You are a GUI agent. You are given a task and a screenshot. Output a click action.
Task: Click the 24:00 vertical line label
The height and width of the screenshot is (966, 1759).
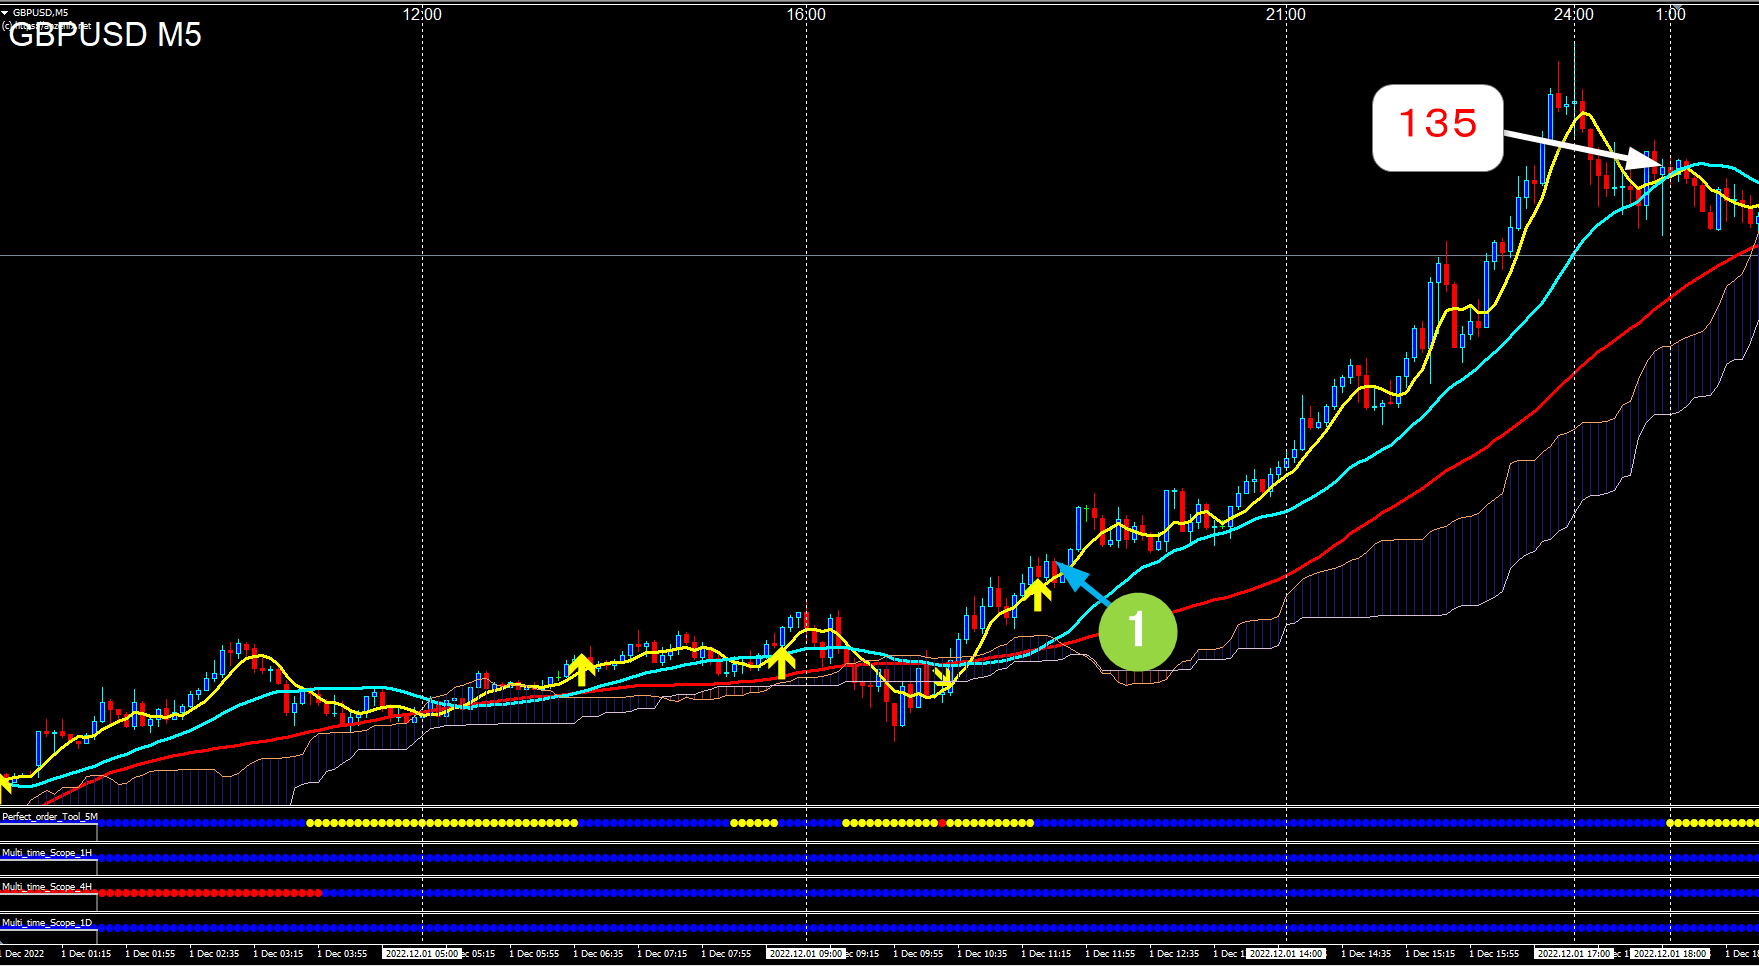[1573, 14]
